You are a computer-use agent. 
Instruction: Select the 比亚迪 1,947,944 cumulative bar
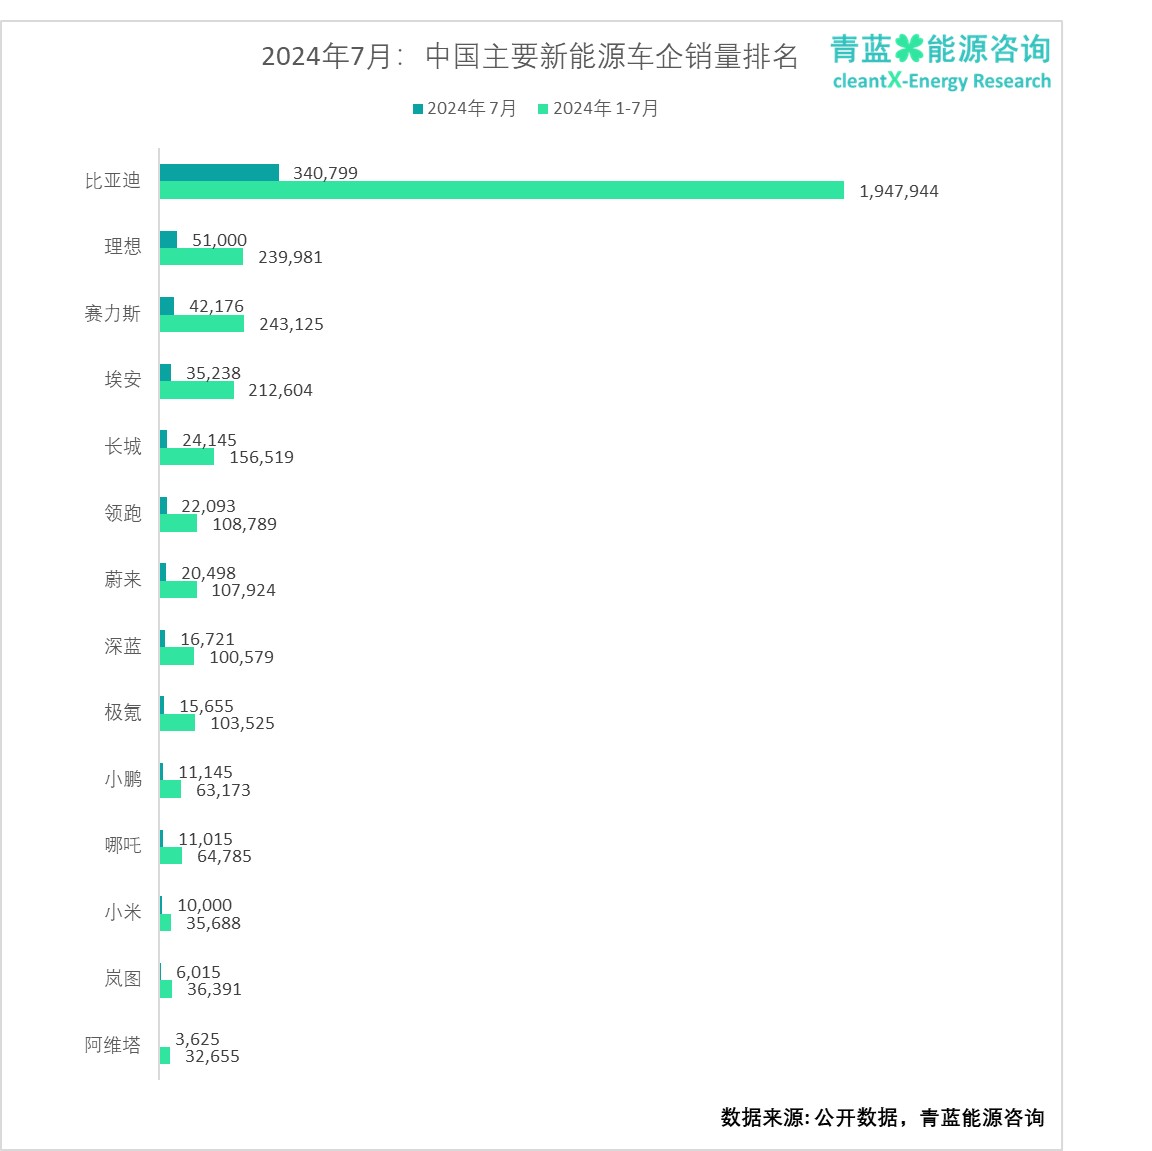[x=502, y=190]
